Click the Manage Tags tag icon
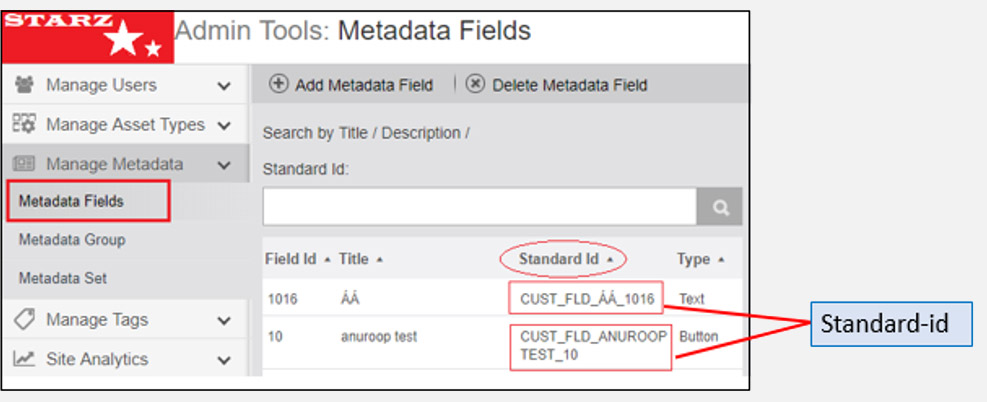This screenshot has height=402, width=987. 24,320
